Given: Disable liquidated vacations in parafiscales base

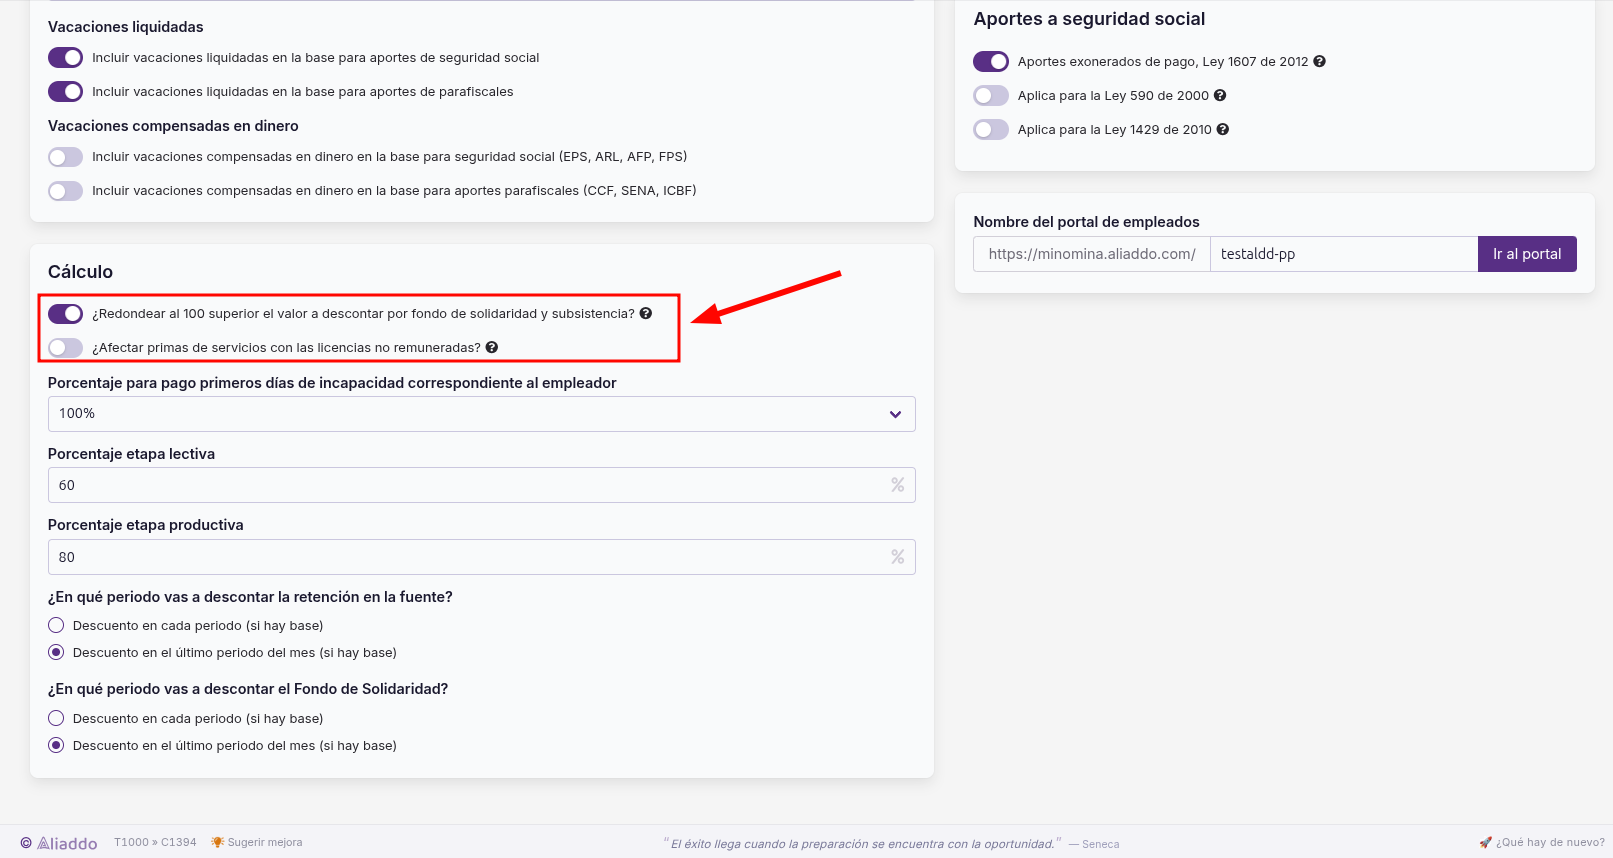Looking at the screenshot, I should point(66,92).
